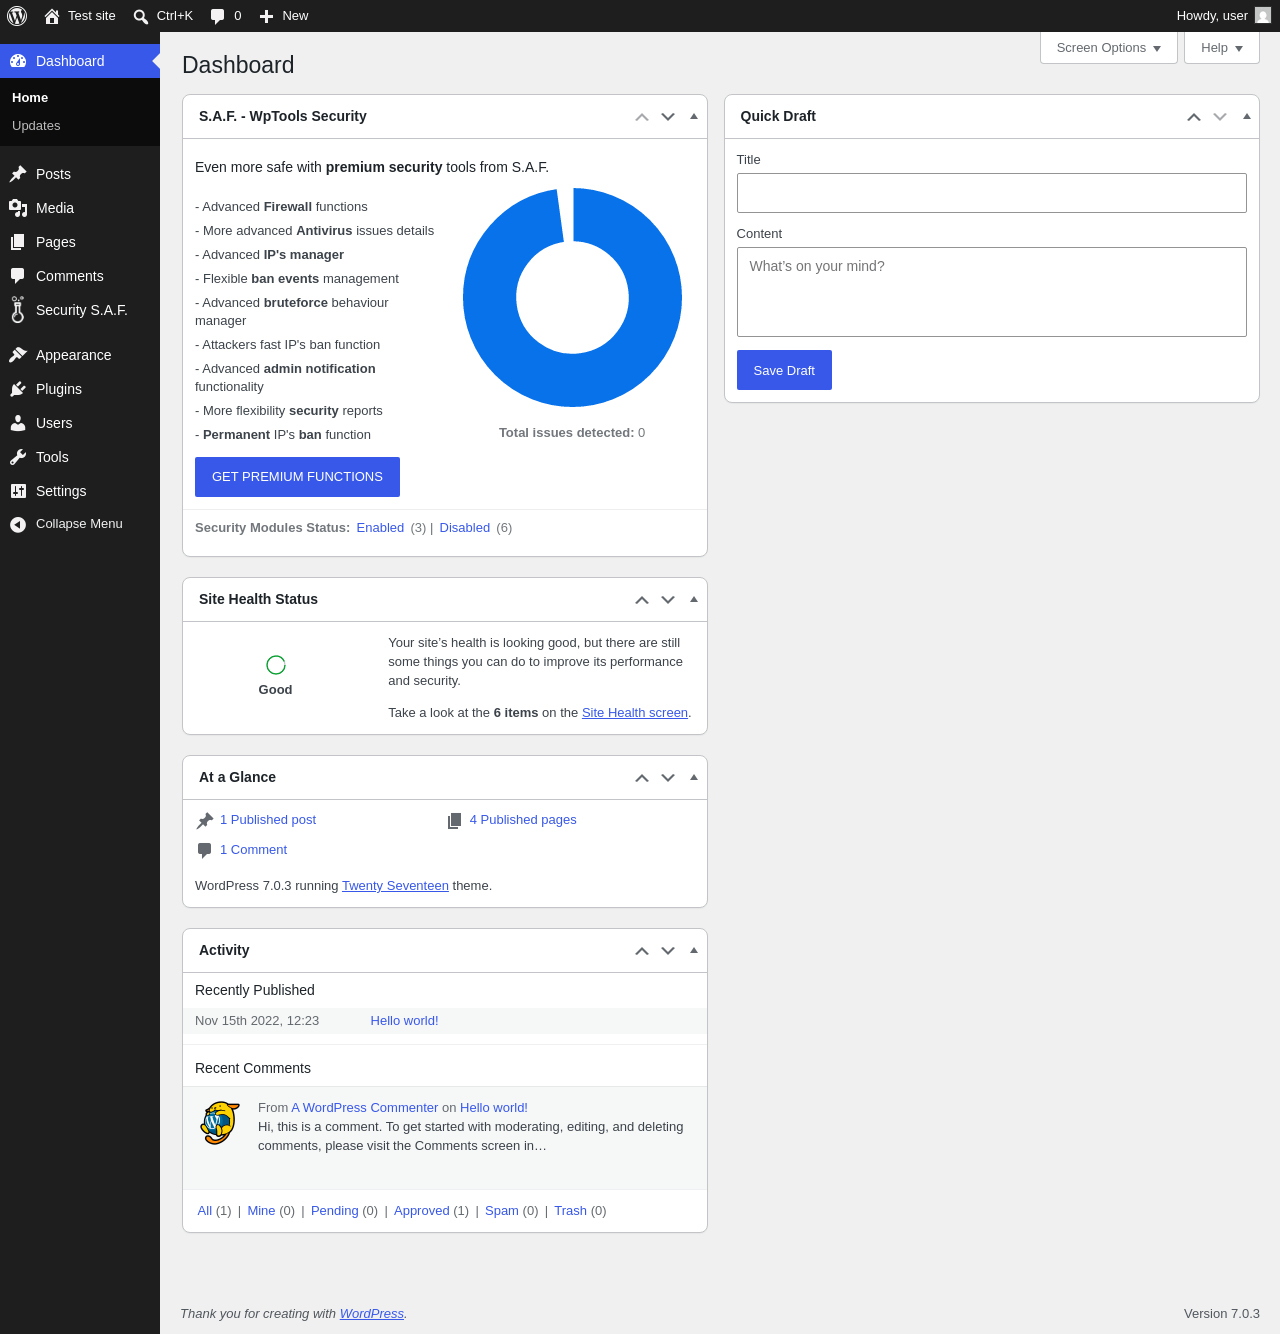
Task: Click the New plus icon
Action: 266,16
